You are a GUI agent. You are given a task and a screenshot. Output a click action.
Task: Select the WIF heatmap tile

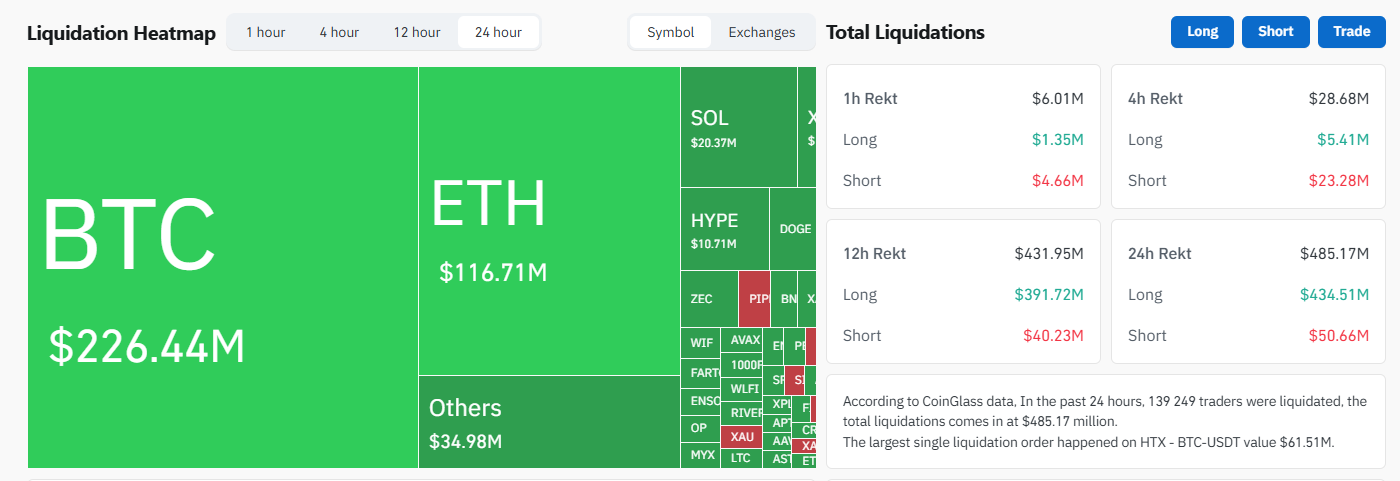click(702, 343)
